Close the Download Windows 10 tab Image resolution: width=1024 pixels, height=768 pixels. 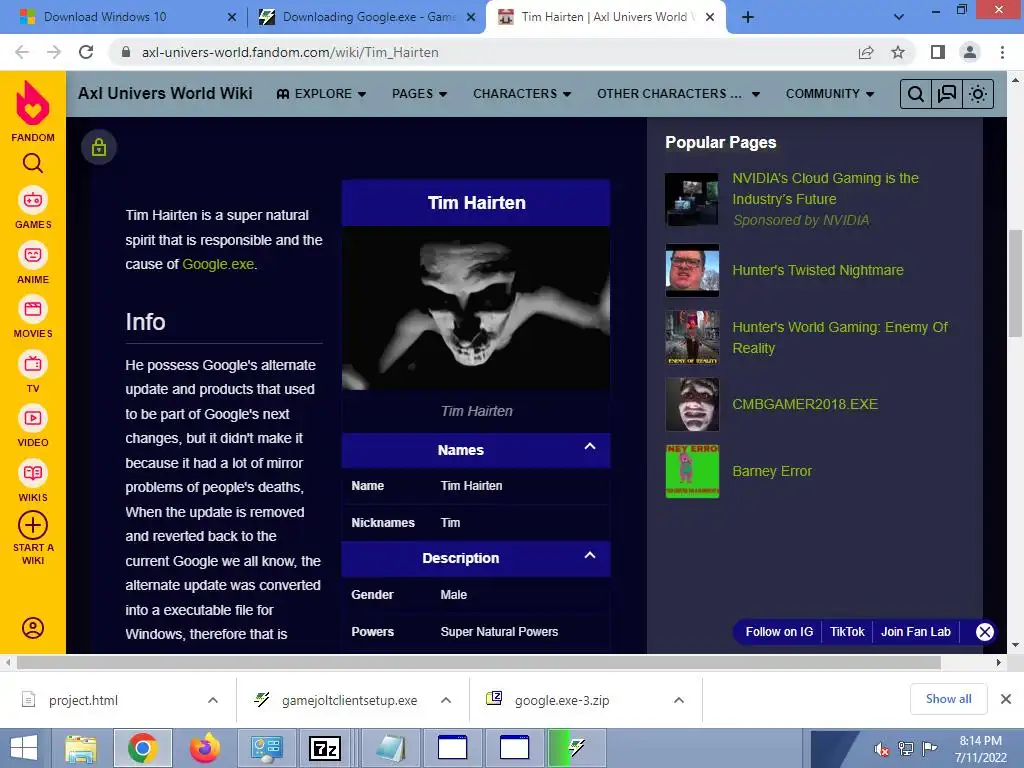[232, 17]
